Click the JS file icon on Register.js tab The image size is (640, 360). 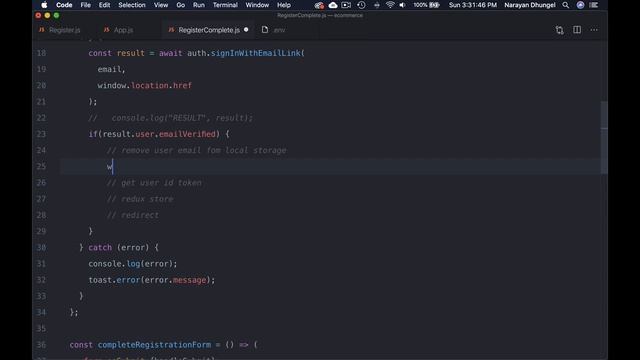42,30
